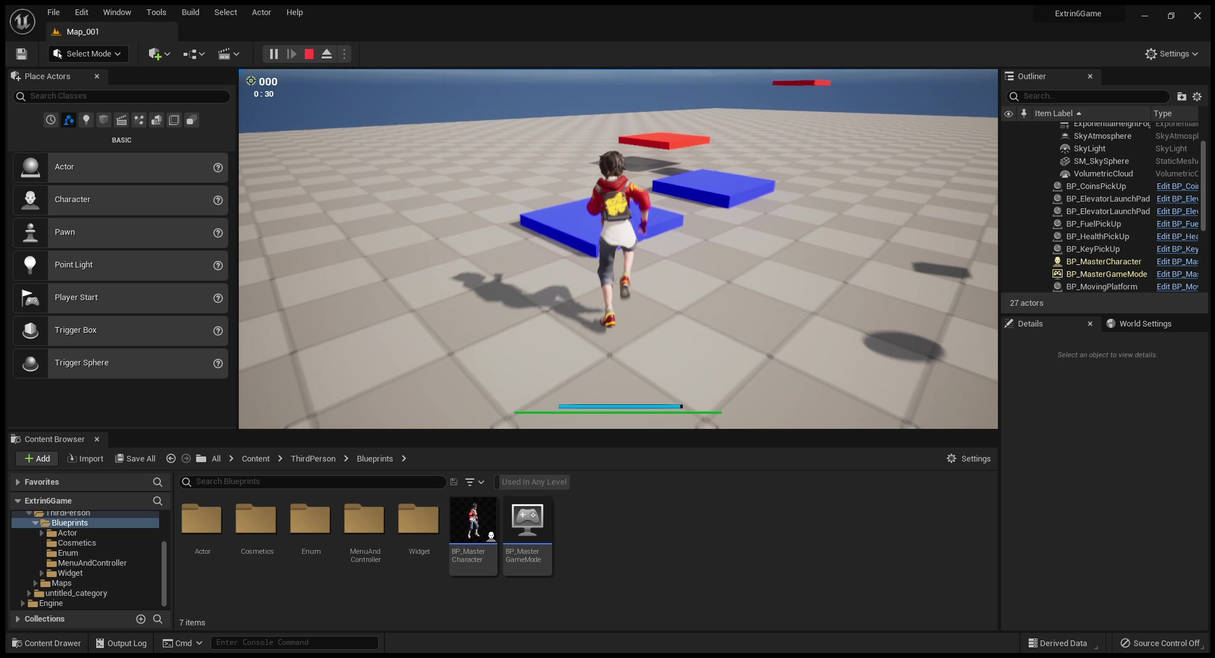
Task: Click Edit BP_MasterGameMode in the Outliner
Action: (x=1177, y=274)
